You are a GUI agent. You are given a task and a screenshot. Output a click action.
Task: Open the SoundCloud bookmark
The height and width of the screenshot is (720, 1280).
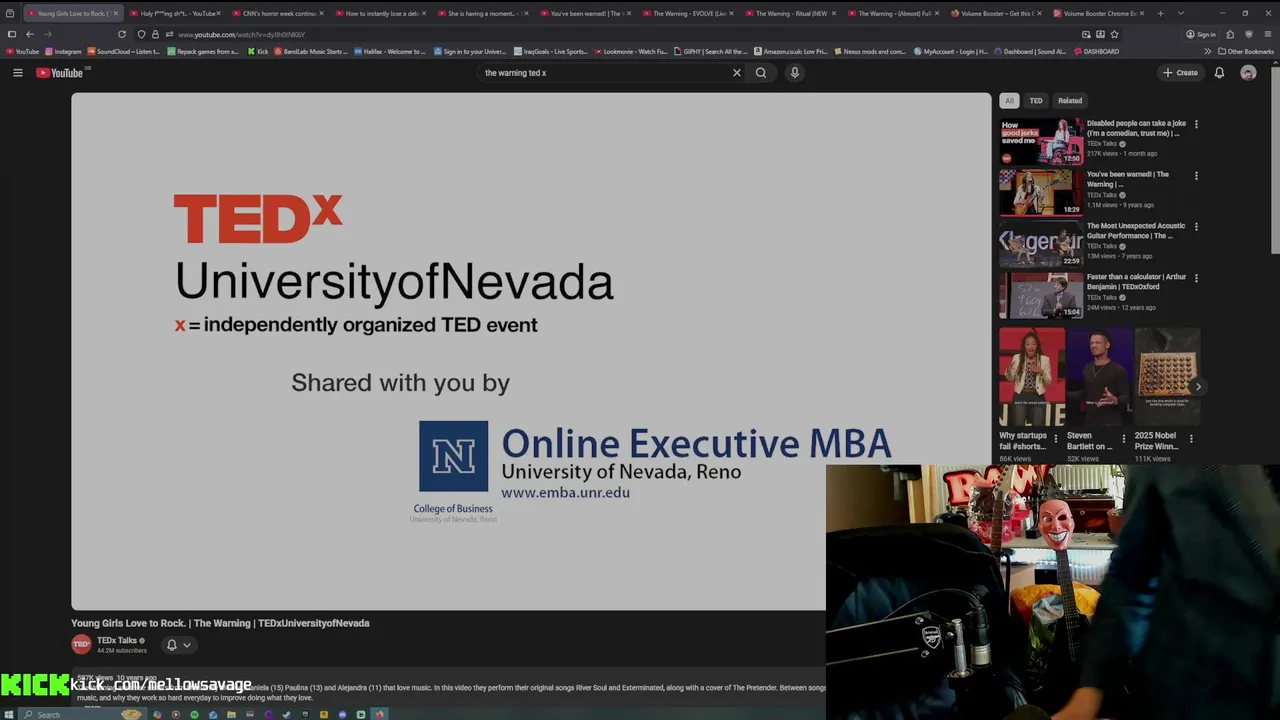[x=124, y=51]
